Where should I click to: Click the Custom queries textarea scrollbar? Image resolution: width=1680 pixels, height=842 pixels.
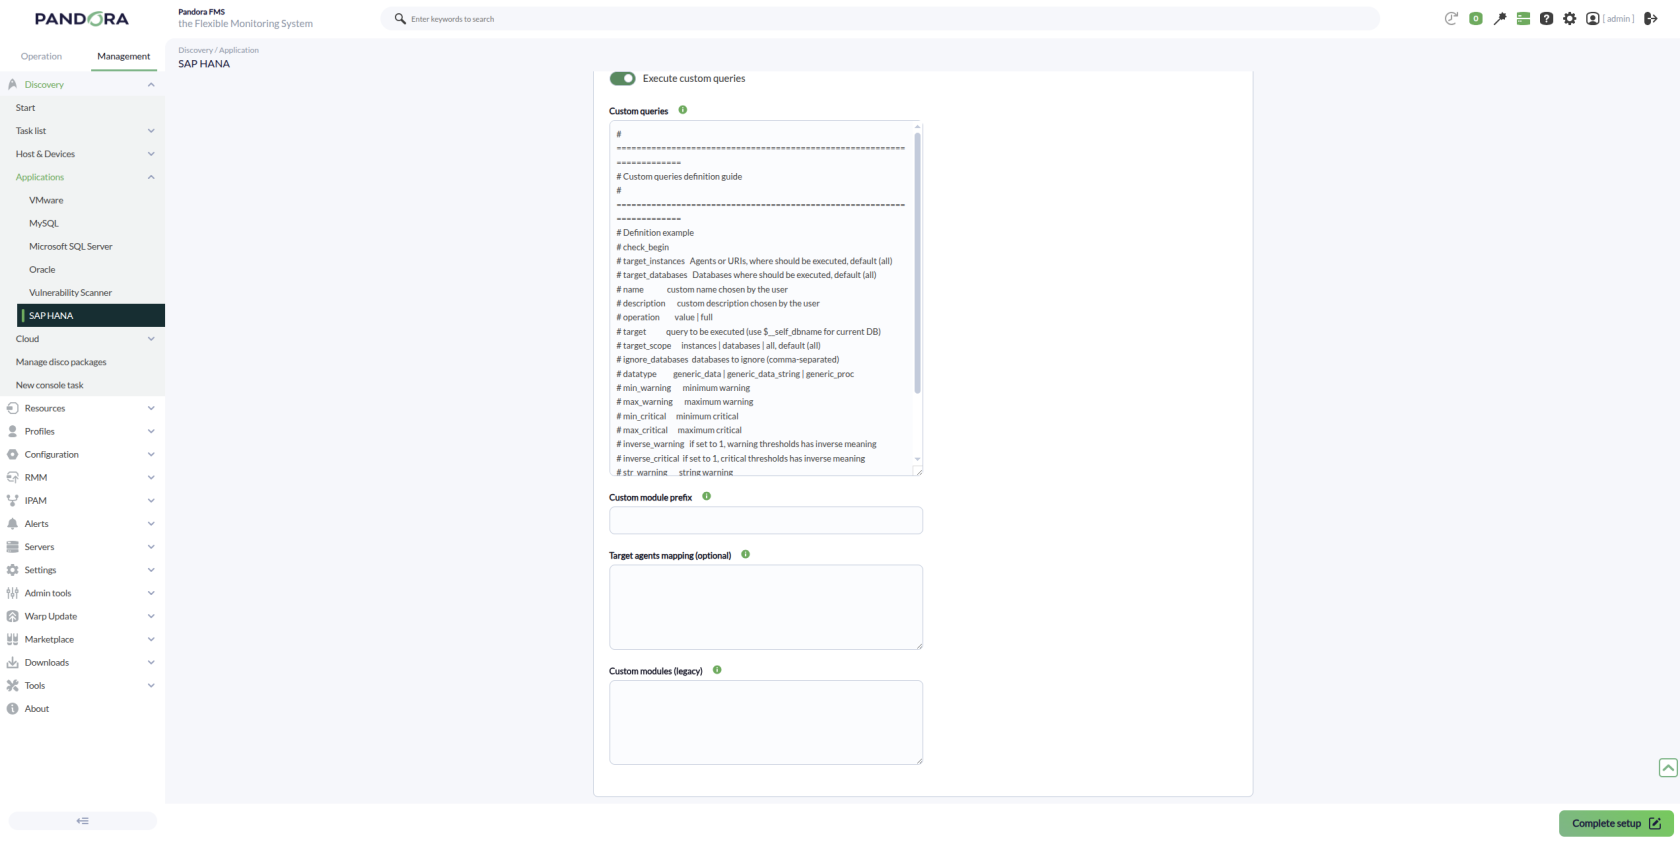tap(917, 263)
